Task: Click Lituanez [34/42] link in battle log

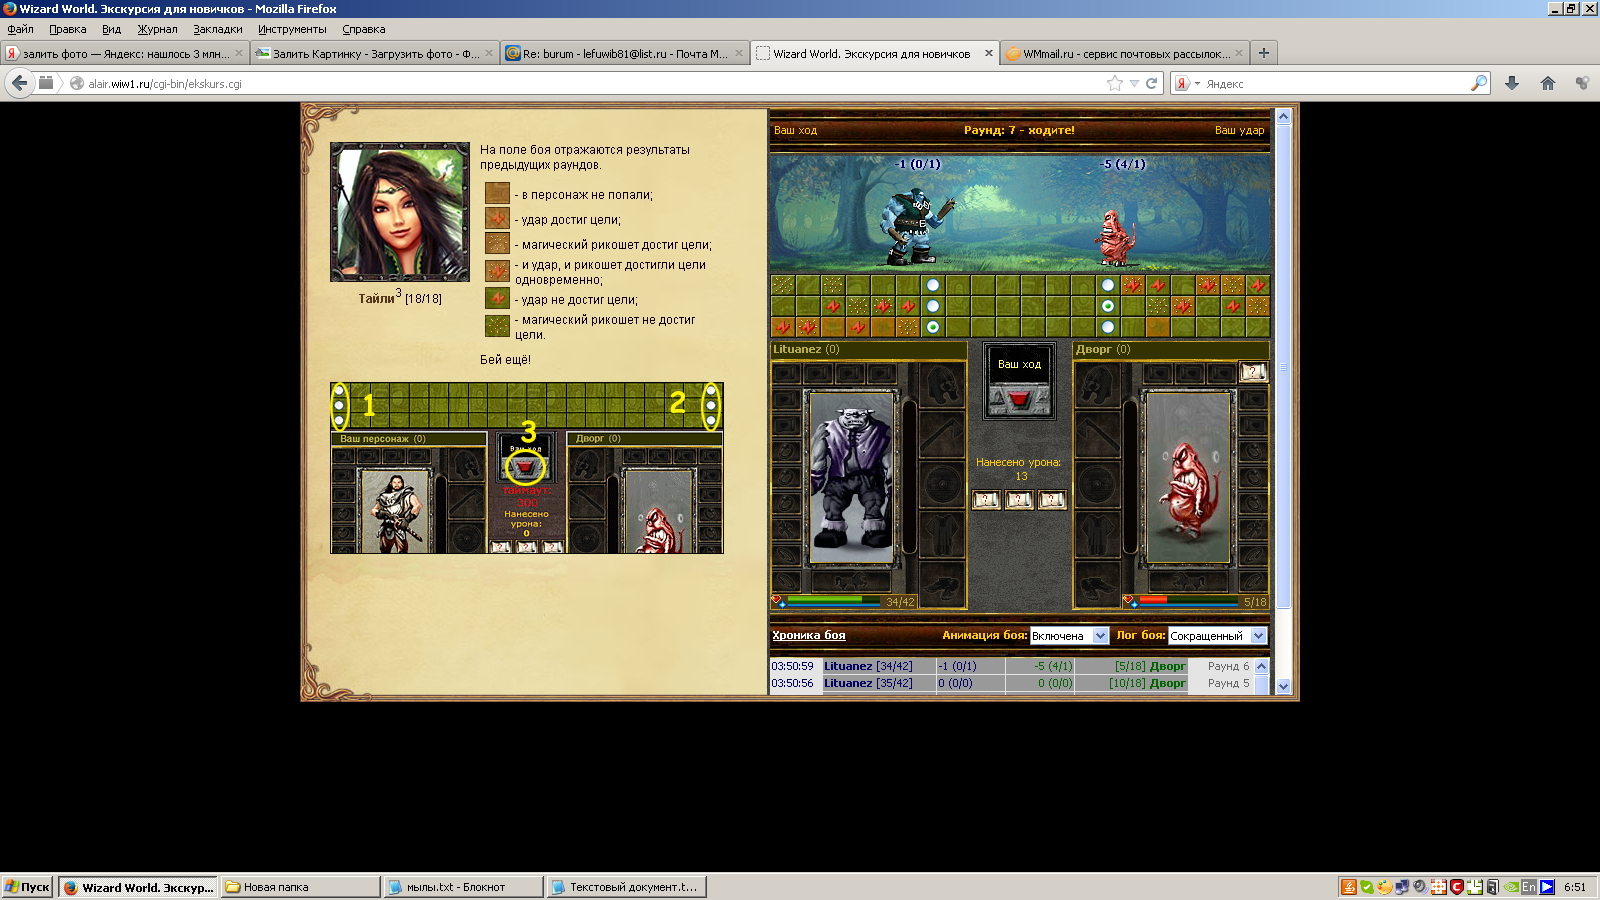Action: pos(868,666)
